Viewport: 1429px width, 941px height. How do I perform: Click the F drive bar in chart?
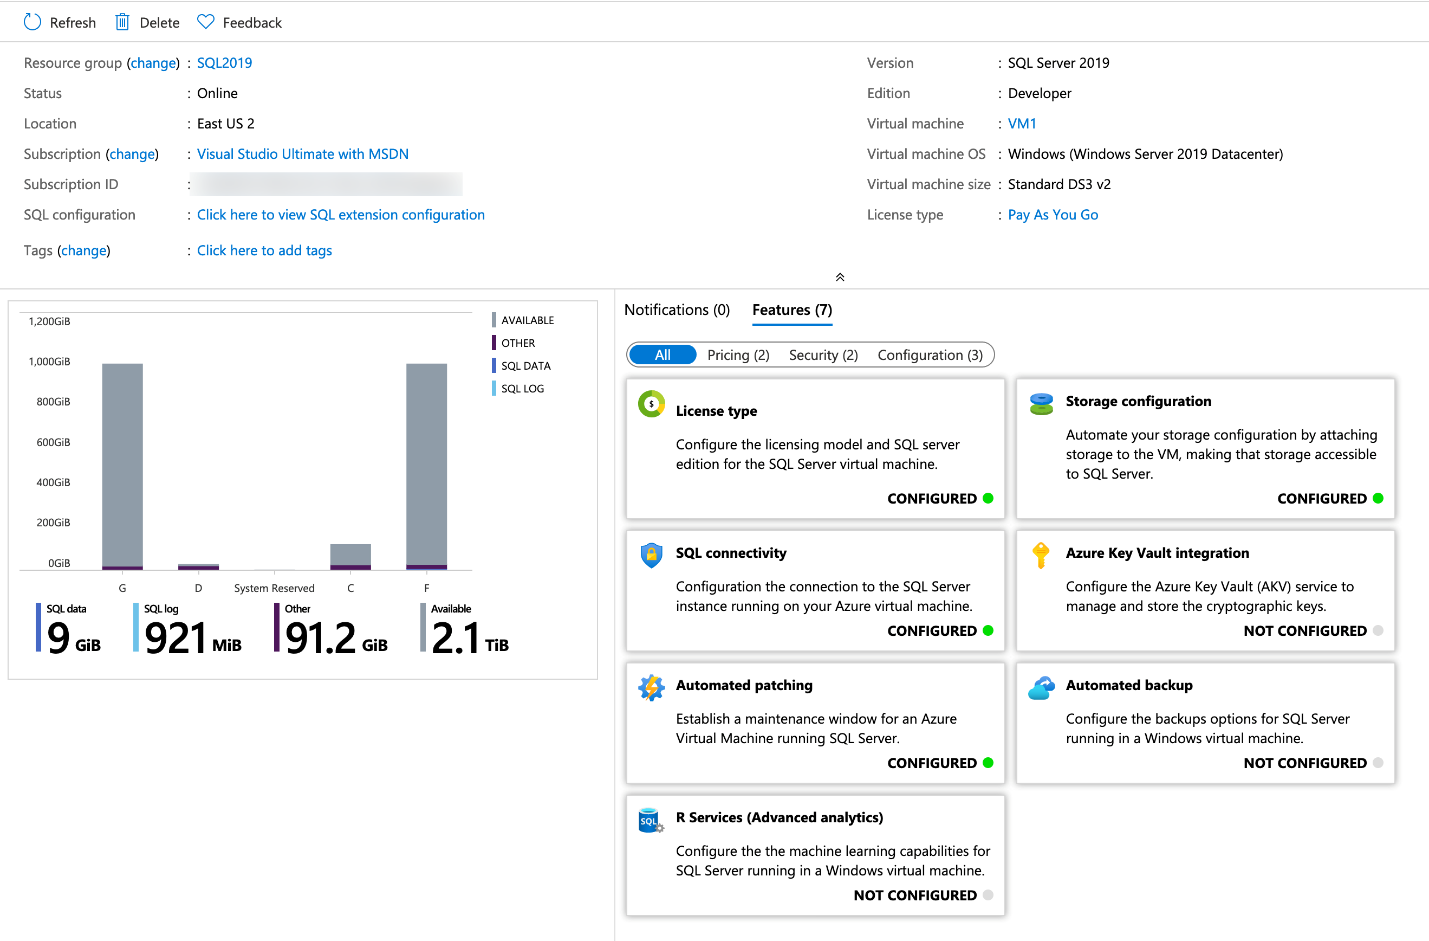point(427,467)
